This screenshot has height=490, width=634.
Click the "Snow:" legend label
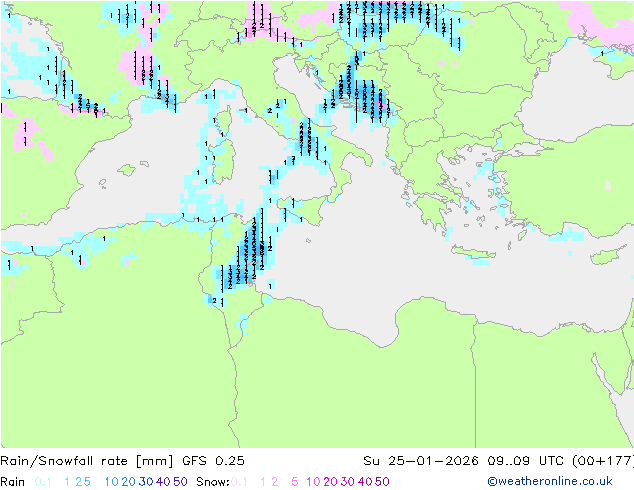point(213,482)
